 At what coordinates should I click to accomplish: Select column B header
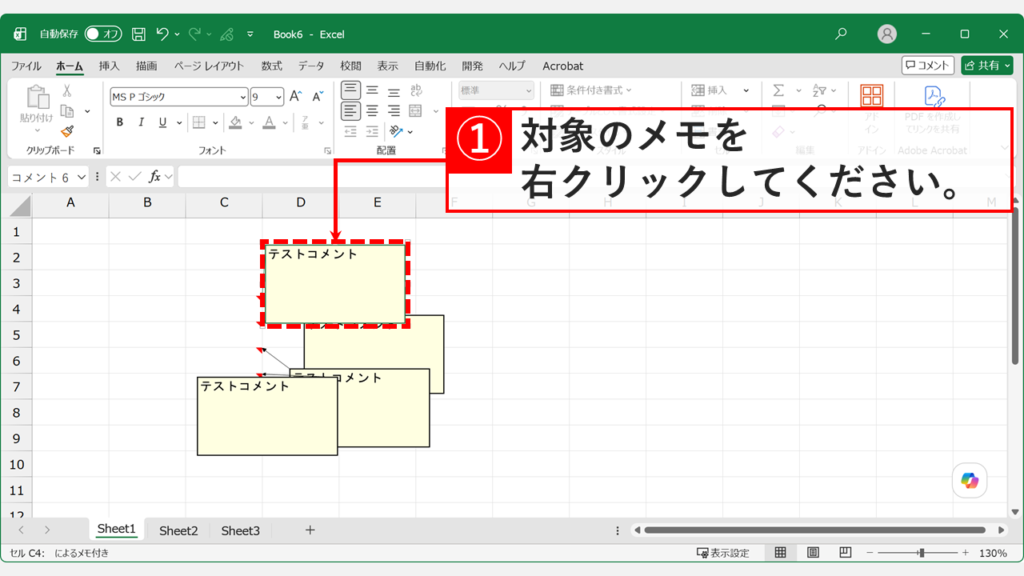pos(148,202)
